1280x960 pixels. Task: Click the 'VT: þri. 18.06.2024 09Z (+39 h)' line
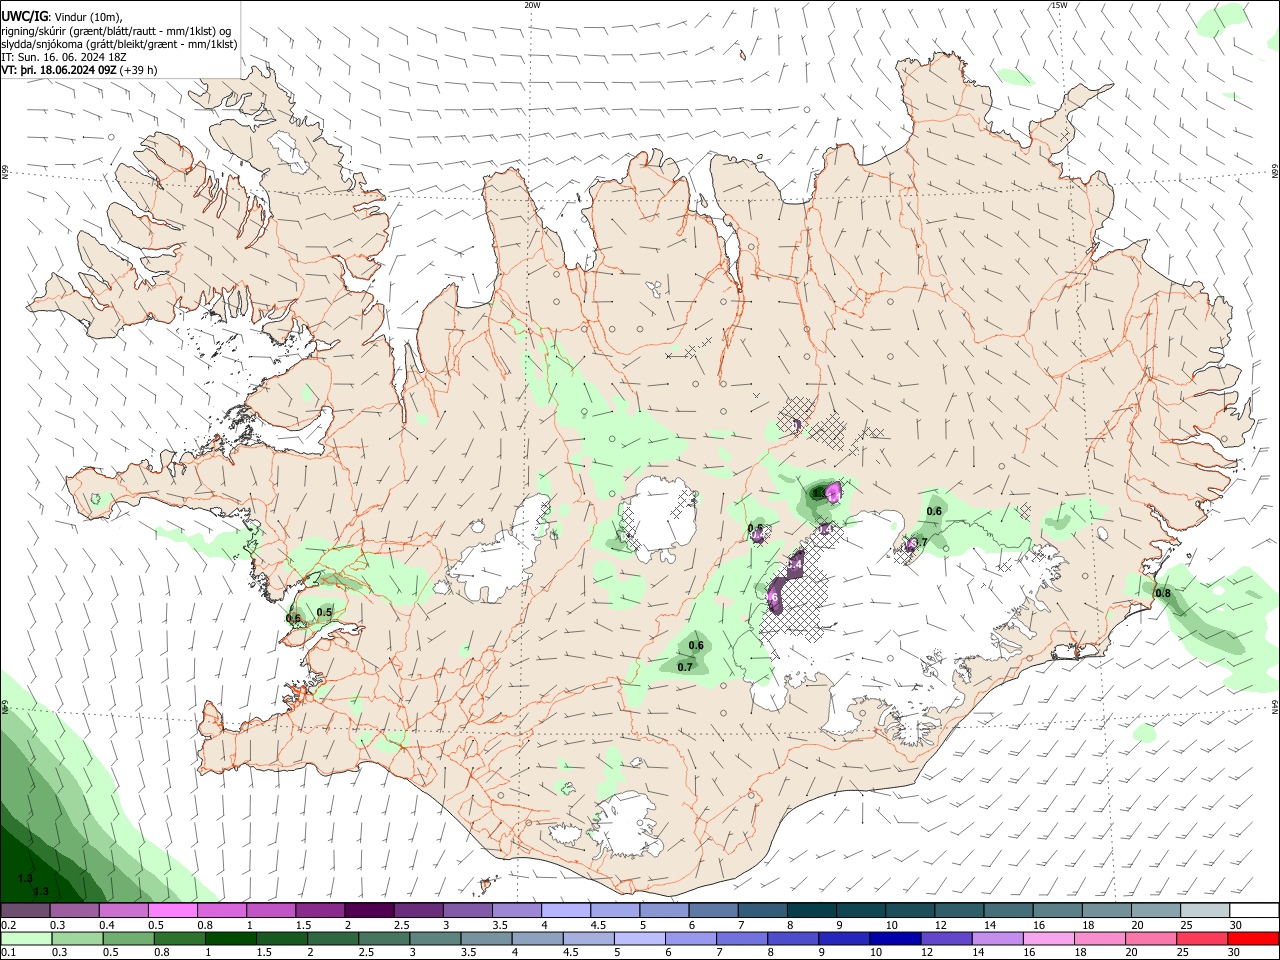(79, 70)
